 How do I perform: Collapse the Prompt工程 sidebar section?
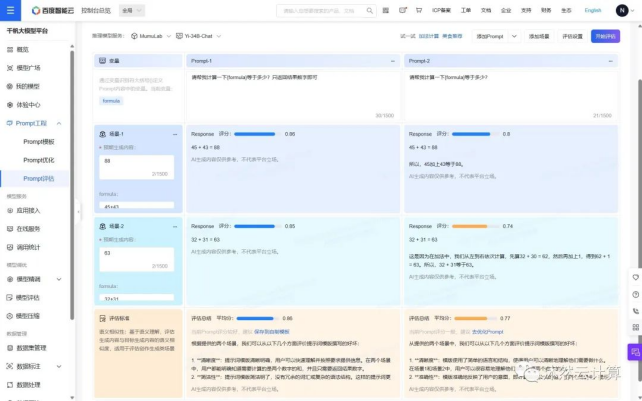pyautogui.click(x=59, y=123)
